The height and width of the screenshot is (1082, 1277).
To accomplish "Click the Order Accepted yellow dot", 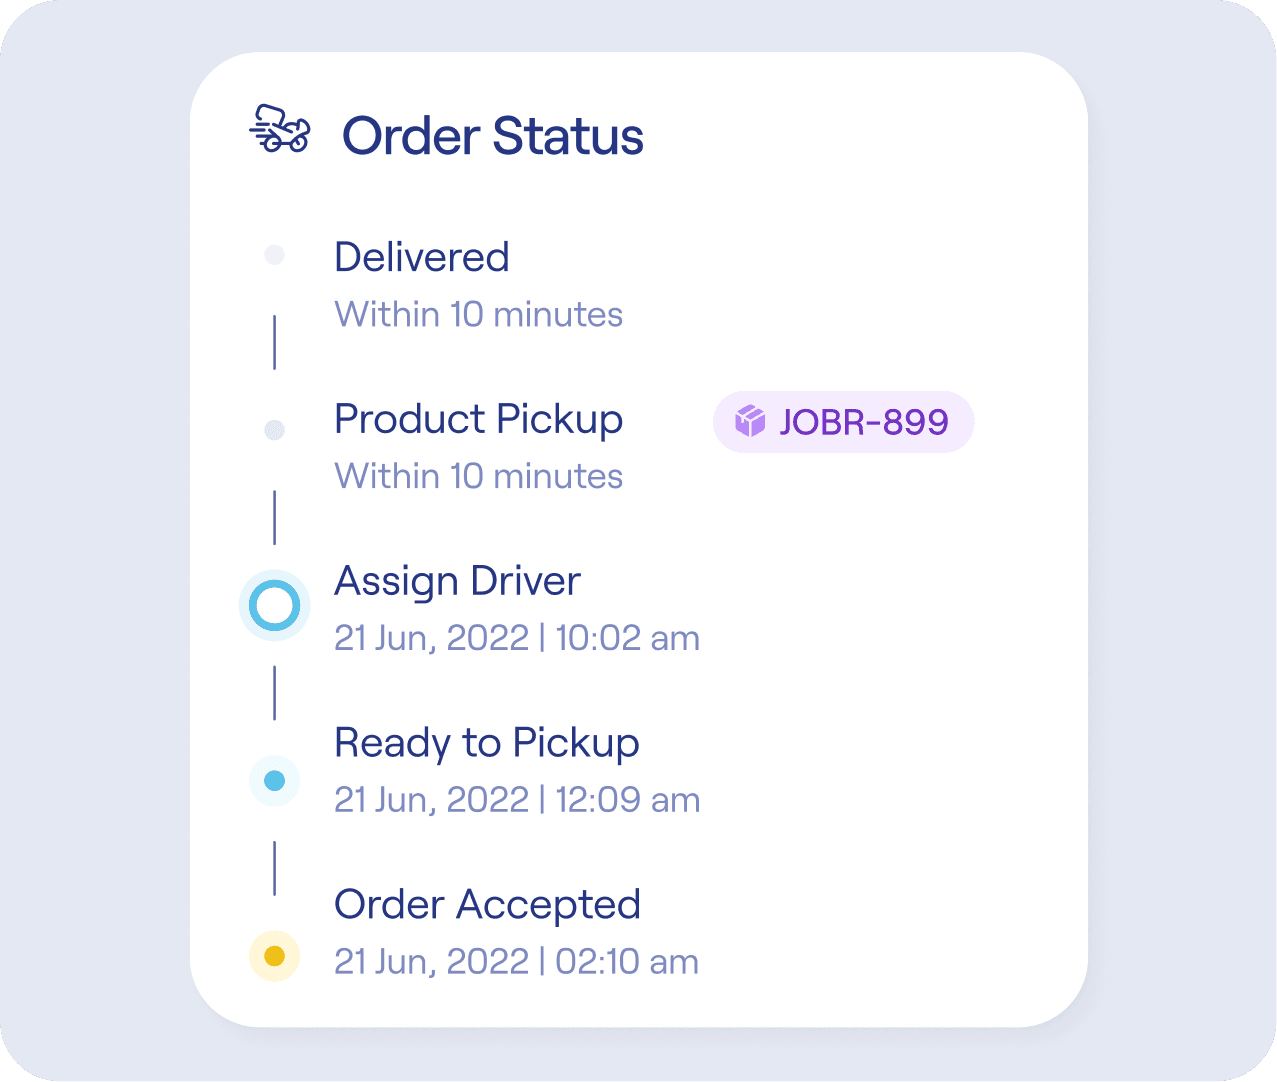I will coord(274,956).
